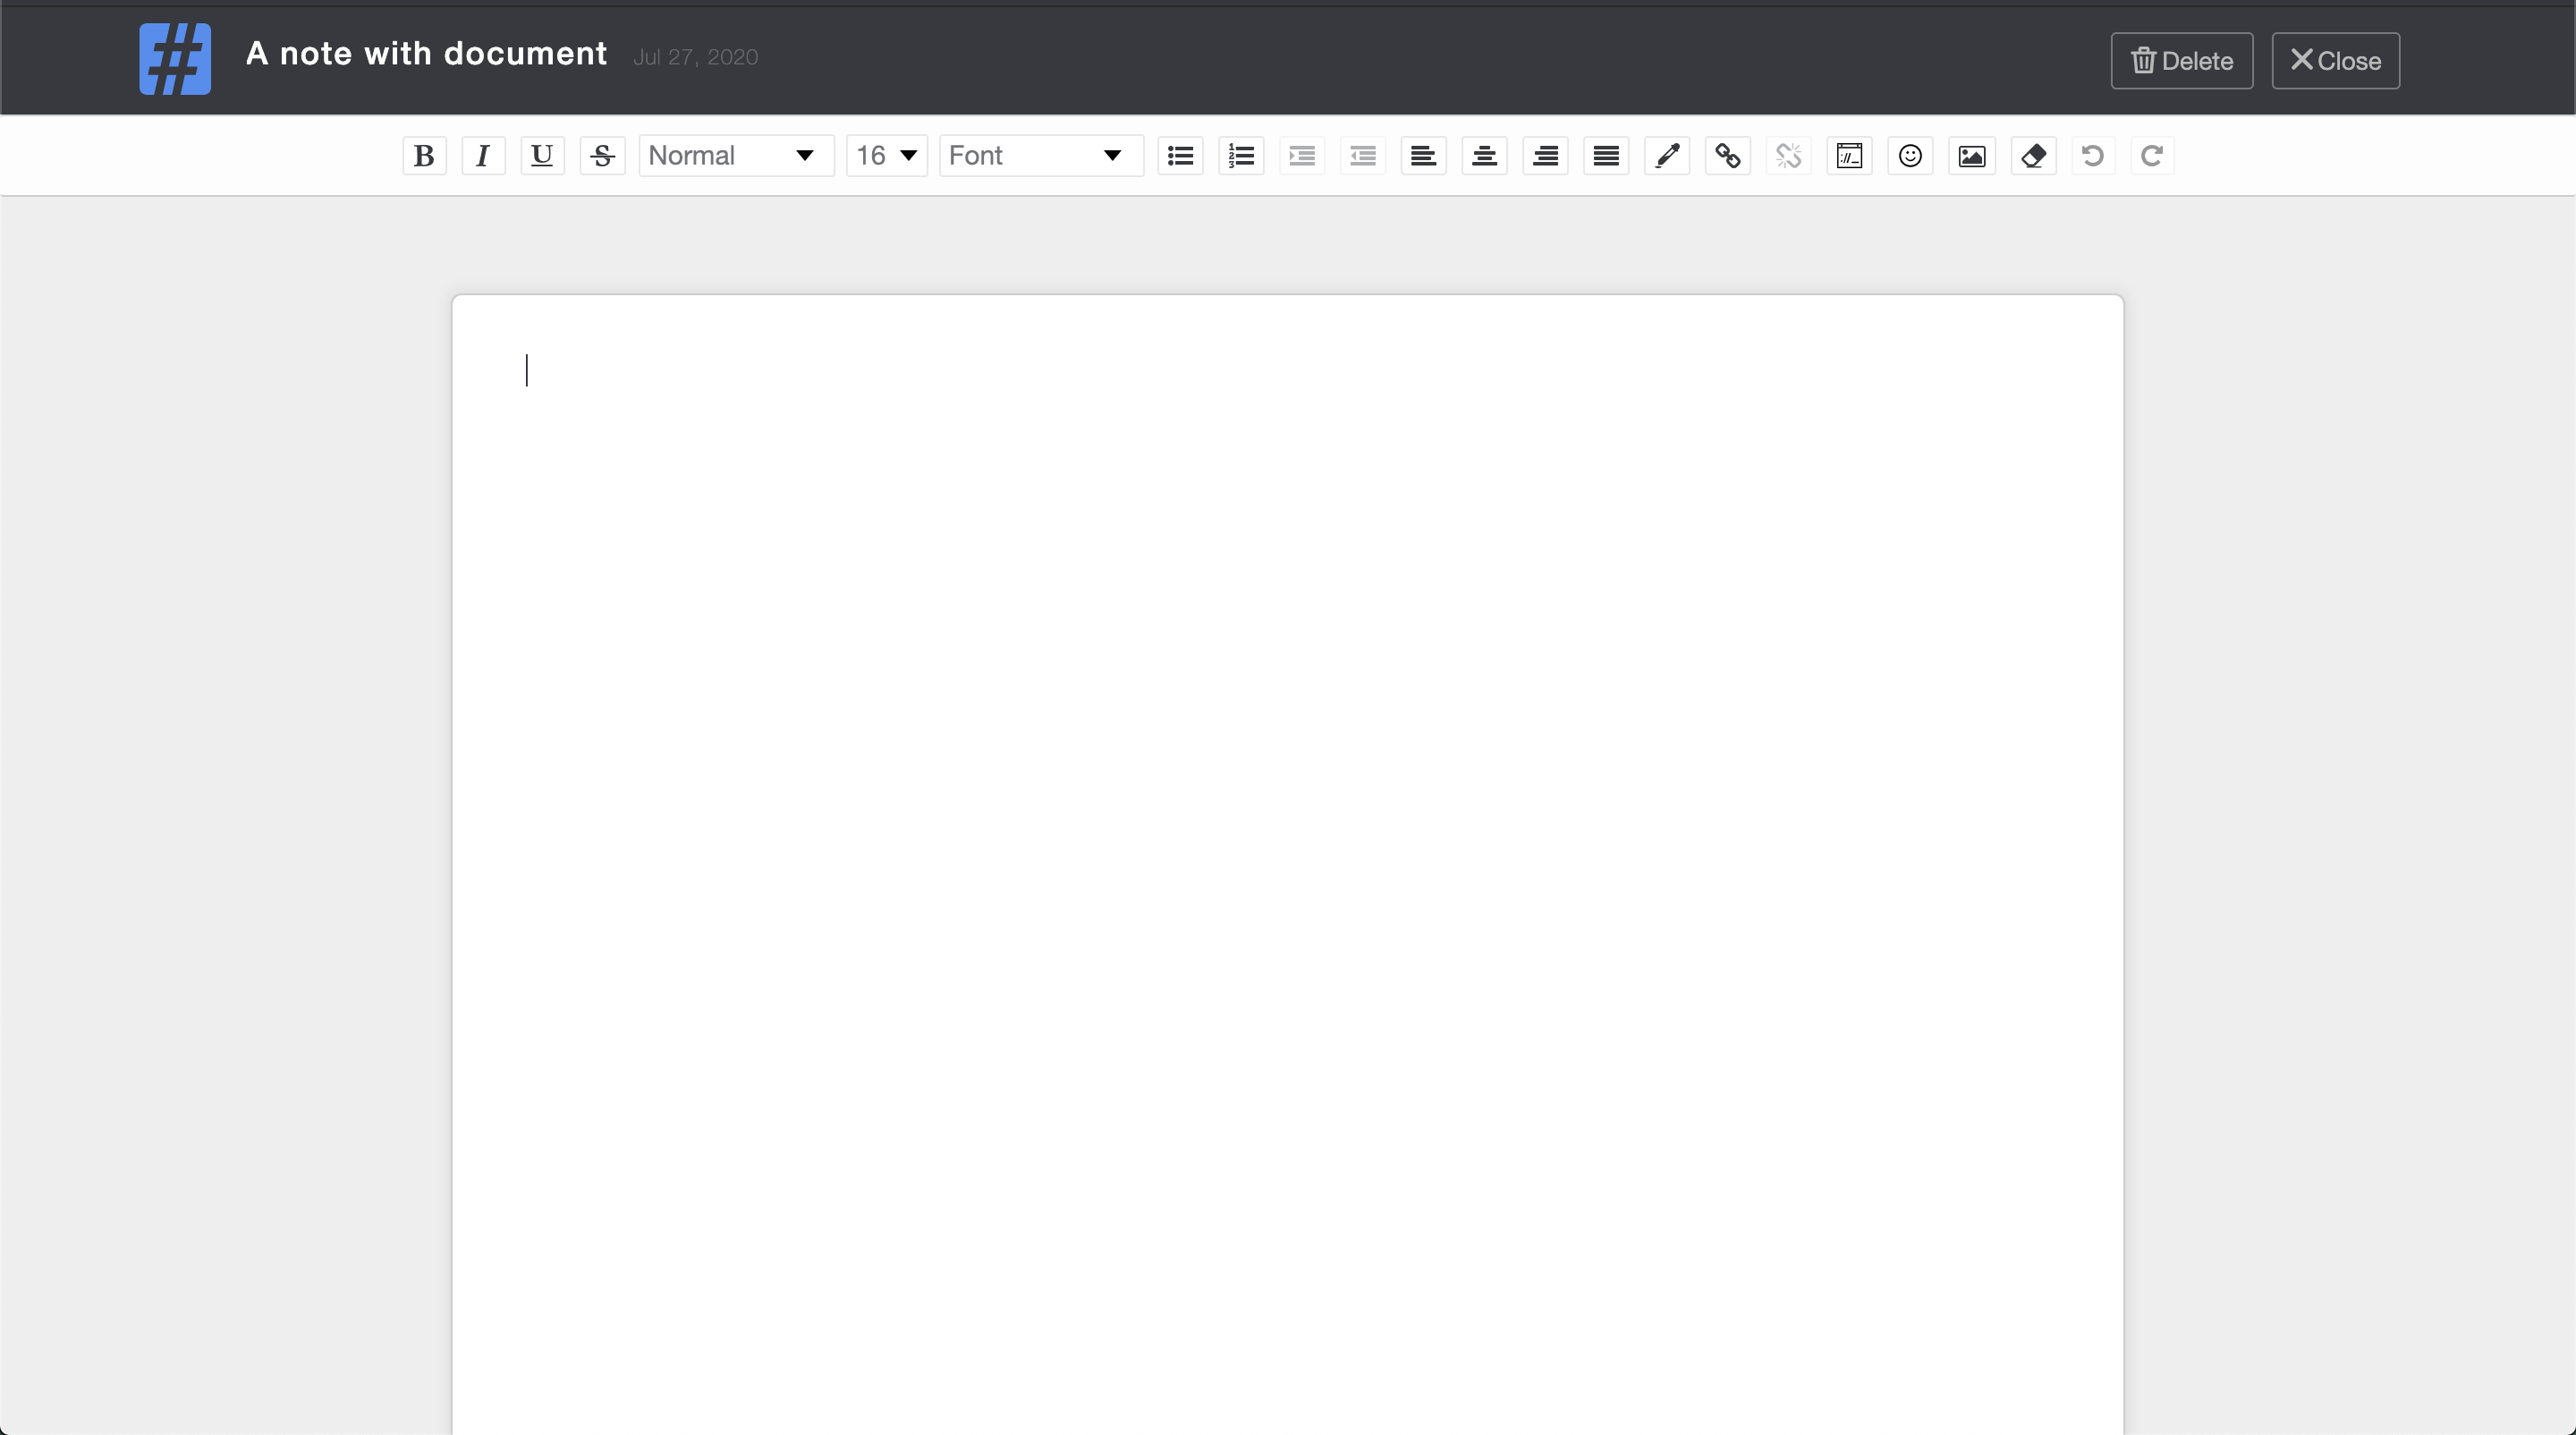Click the eraser remove formatting icon
The width and height of the screenshot is (2576, 1435).
[2034, 156]
